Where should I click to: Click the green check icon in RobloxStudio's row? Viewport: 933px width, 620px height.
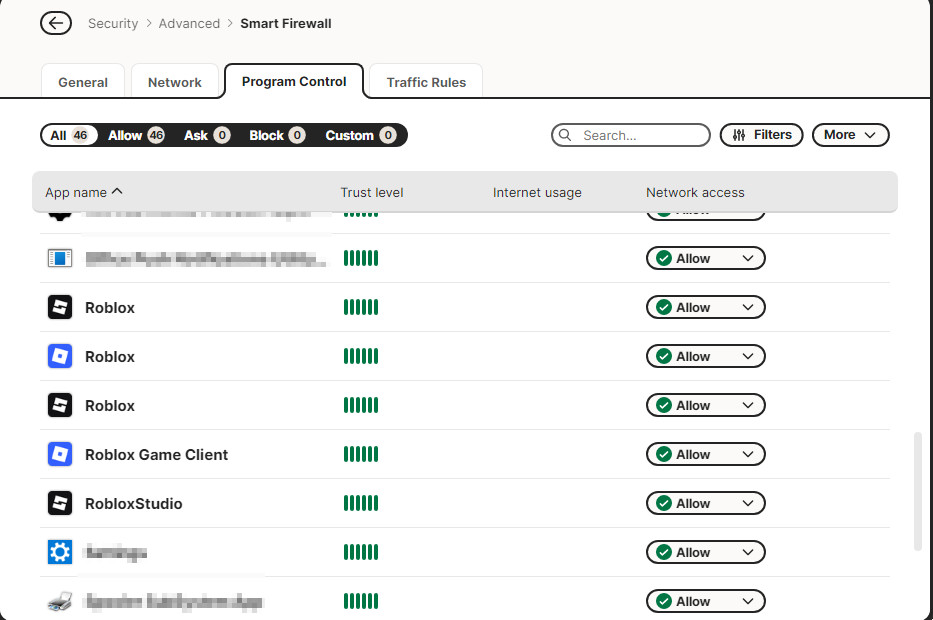[663, 504]
